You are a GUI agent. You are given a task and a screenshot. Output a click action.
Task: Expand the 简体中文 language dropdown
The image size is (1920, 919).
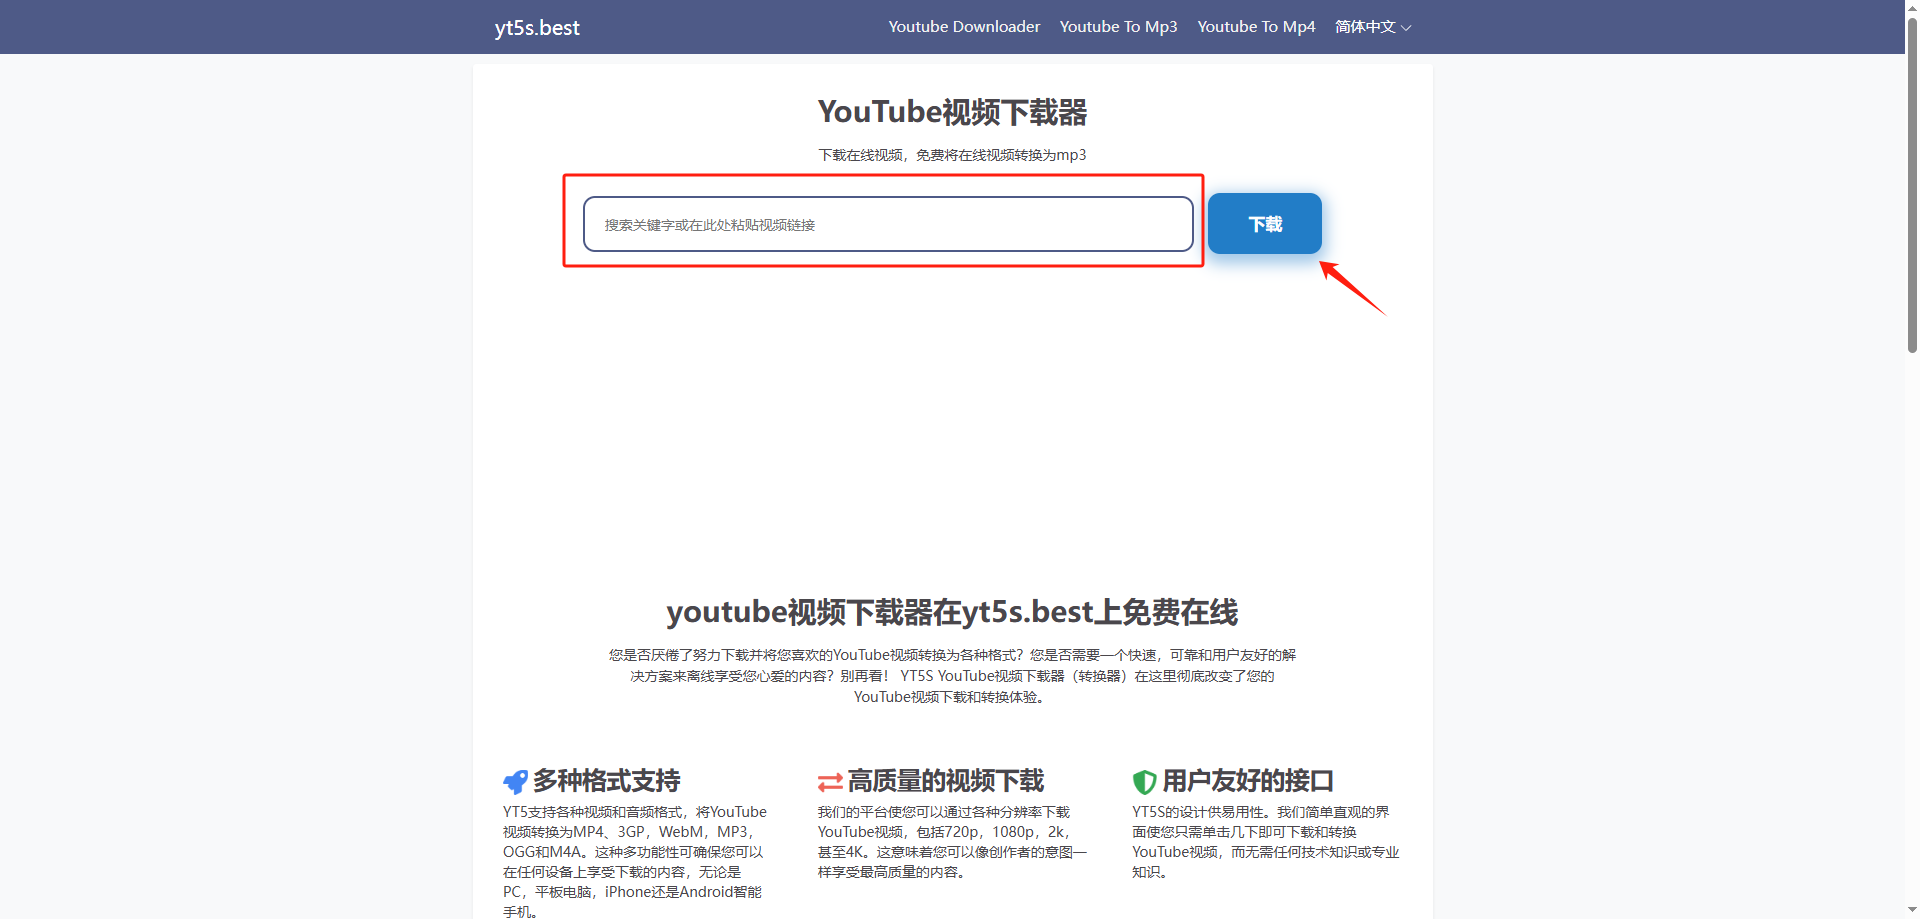1373,27
